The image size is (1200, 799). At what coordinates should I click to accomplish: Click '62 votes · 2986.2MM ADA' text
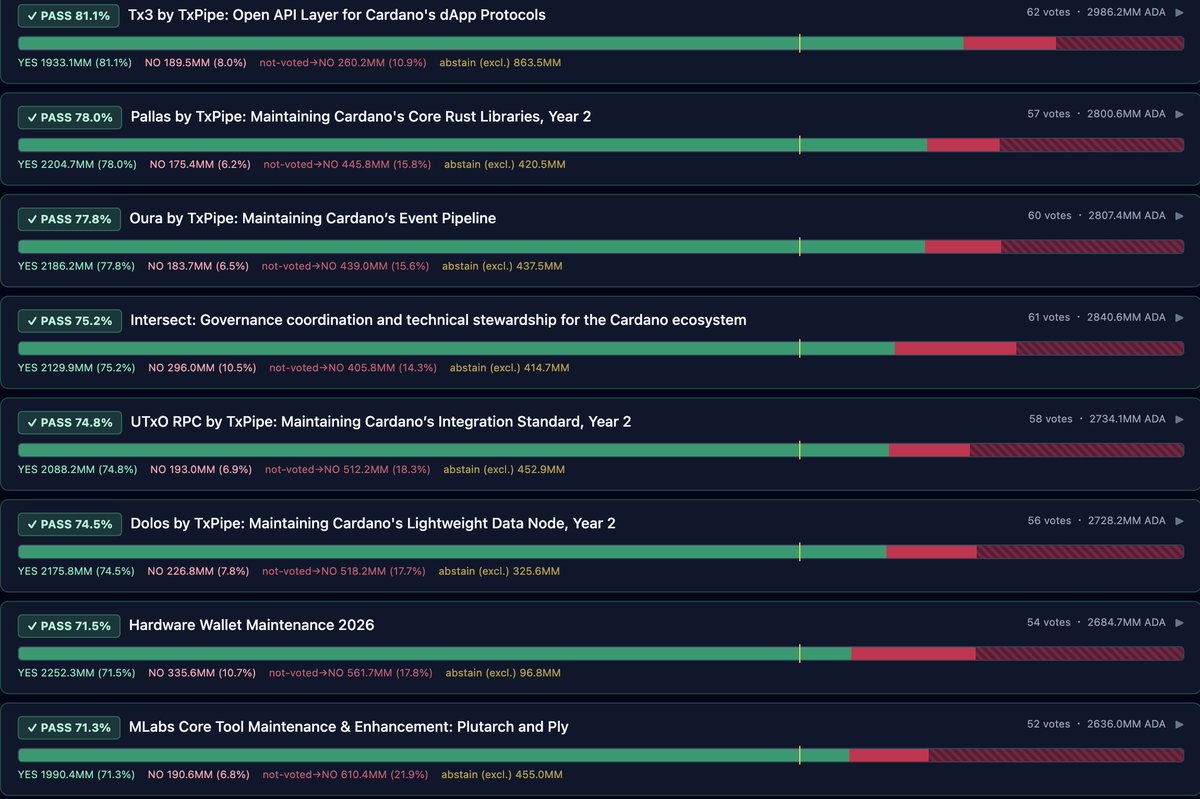coord(1096,13)
